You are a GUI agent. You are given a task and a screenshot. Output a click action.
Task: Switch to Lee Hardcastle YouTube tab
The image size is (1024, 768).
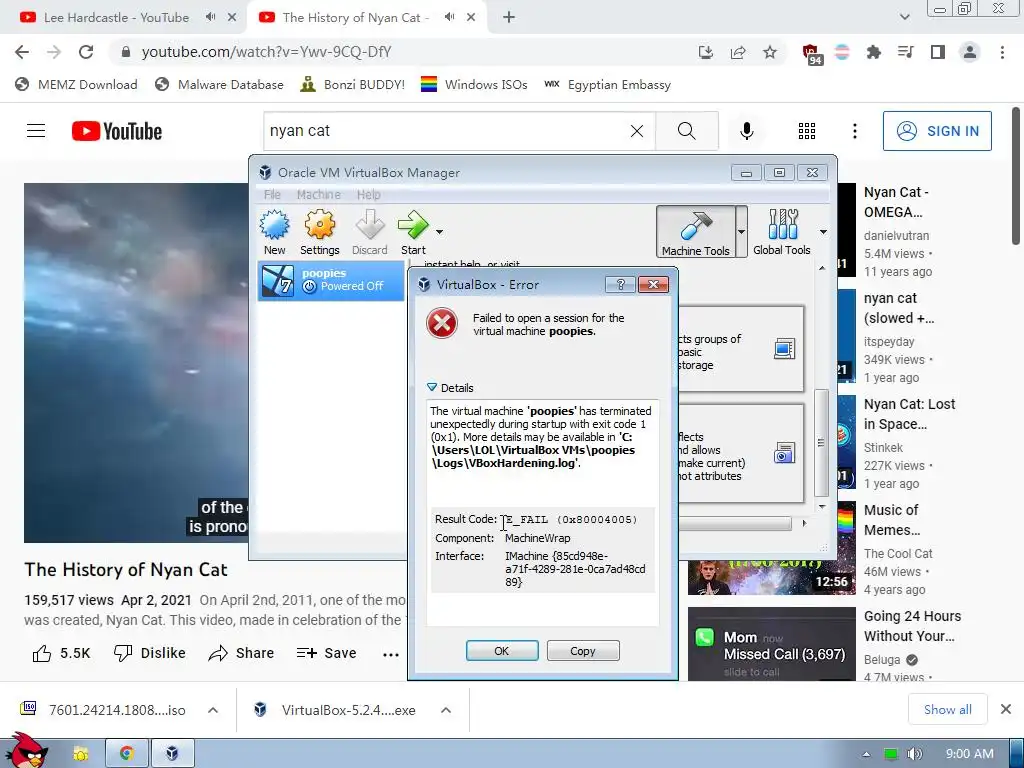coord(116,18)
